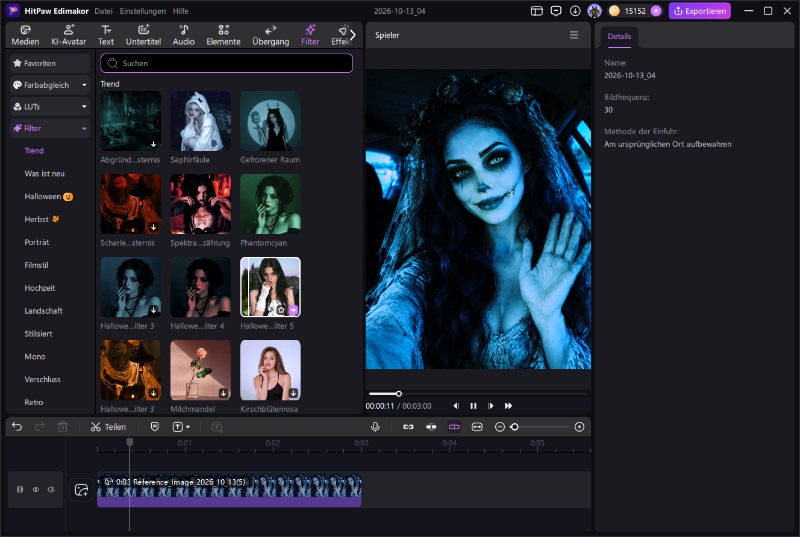Zoom out the timeline with minus icon
The width and height of the screenshot is (800, 537).
500,427
